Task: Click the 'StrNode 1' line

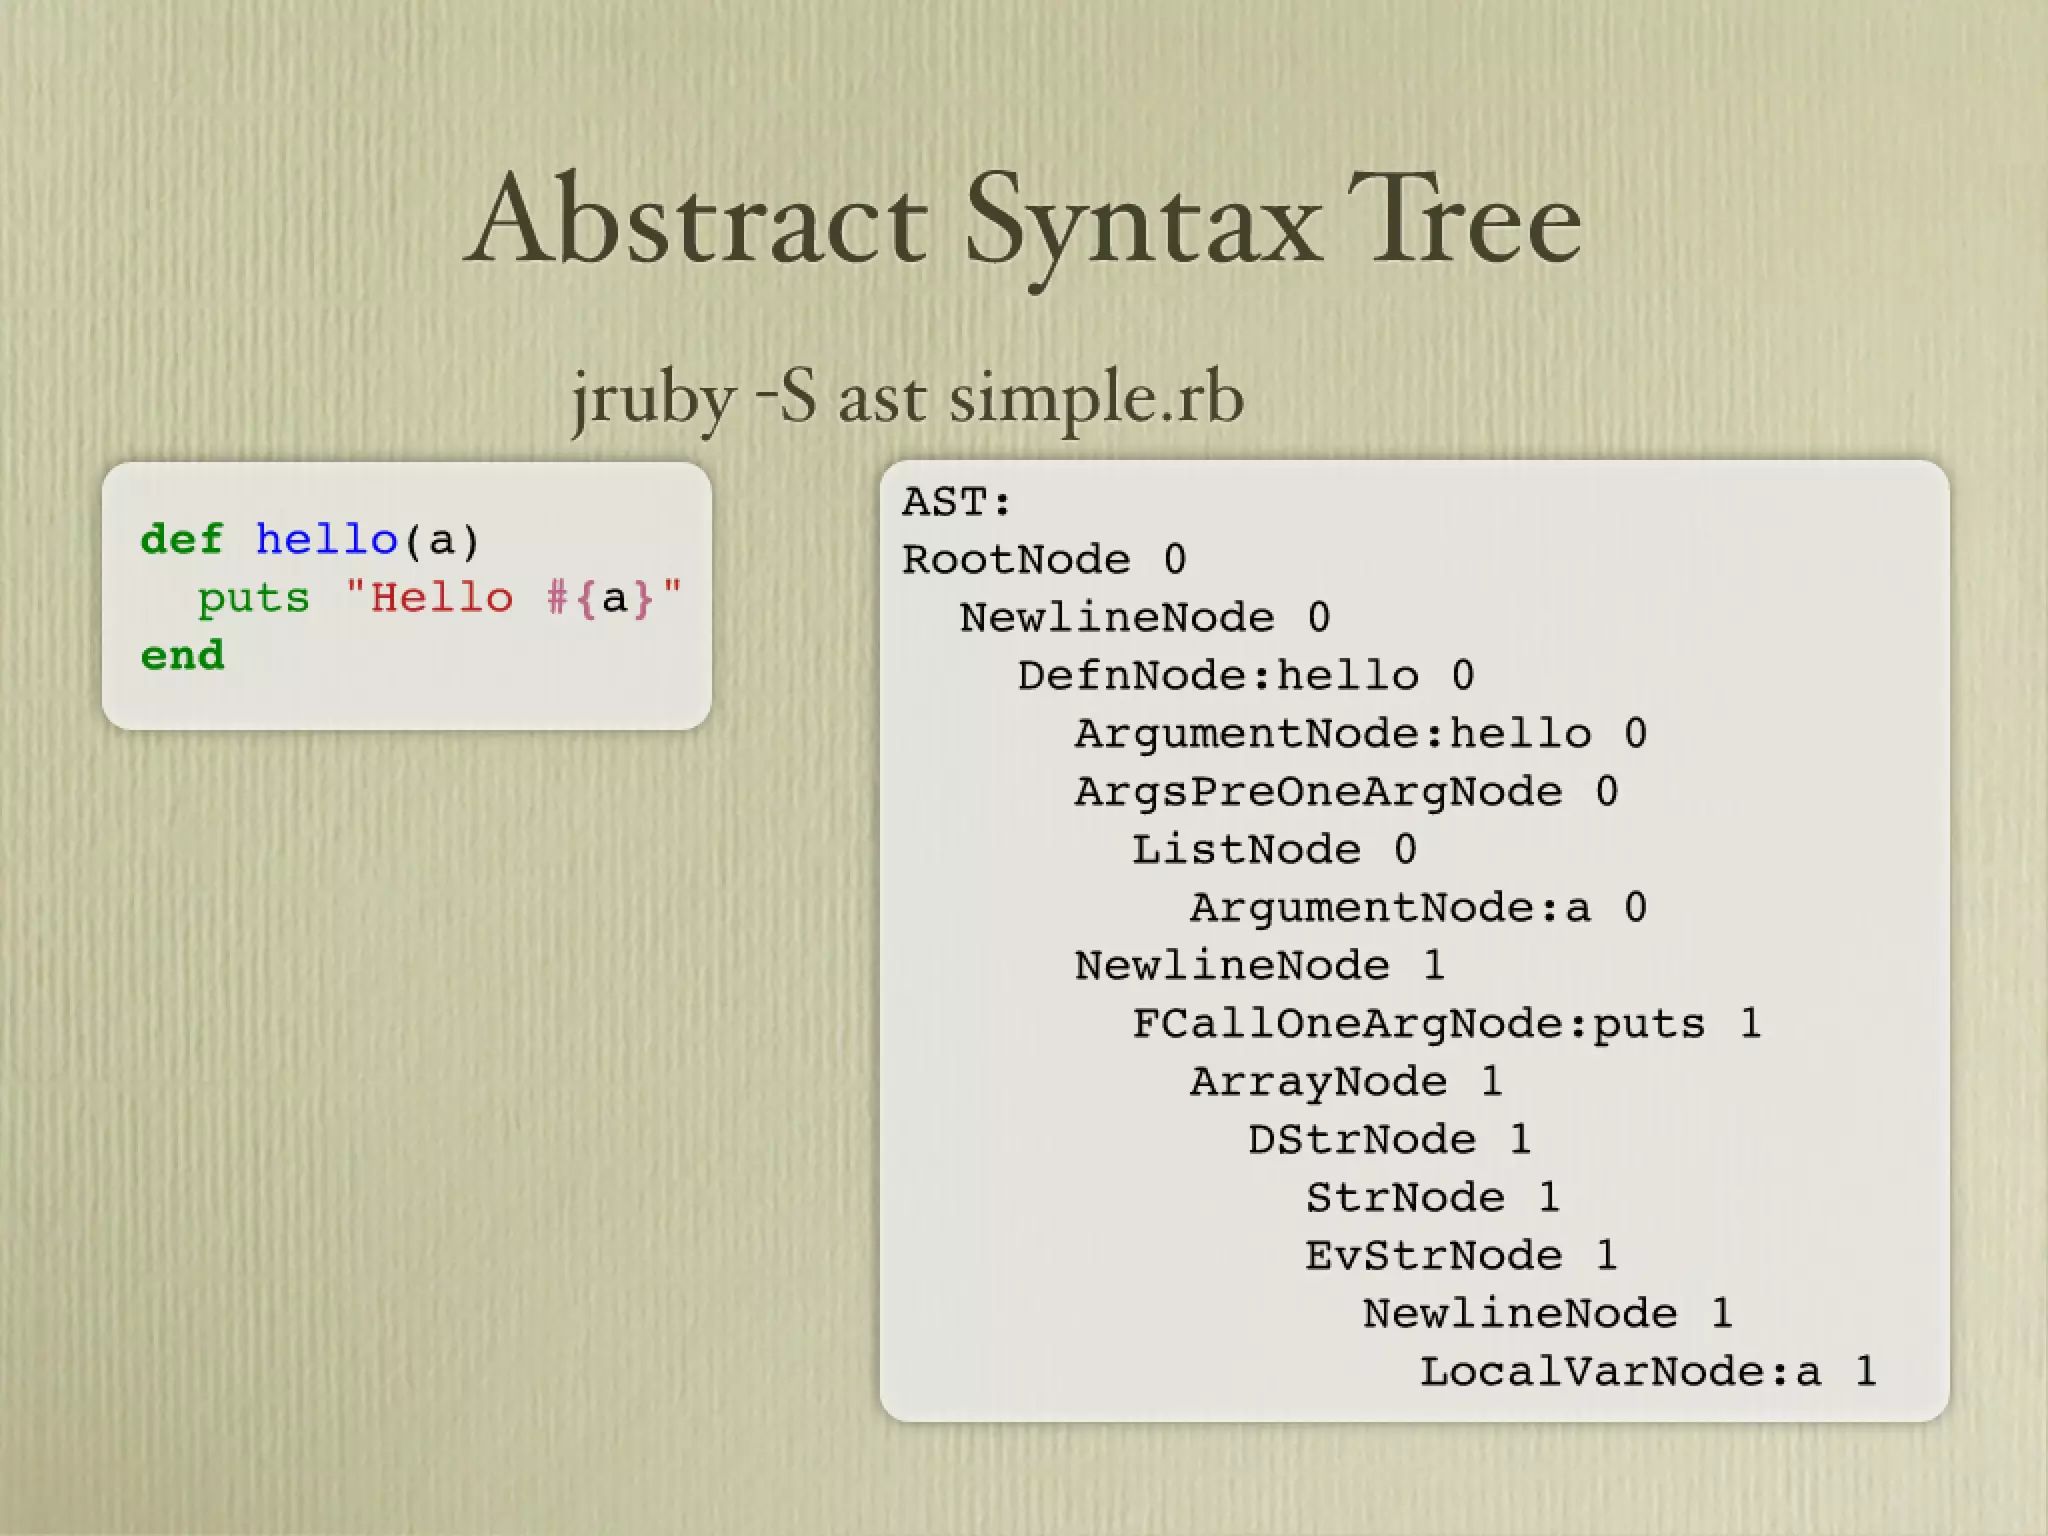Action: click(1433, 1198)
